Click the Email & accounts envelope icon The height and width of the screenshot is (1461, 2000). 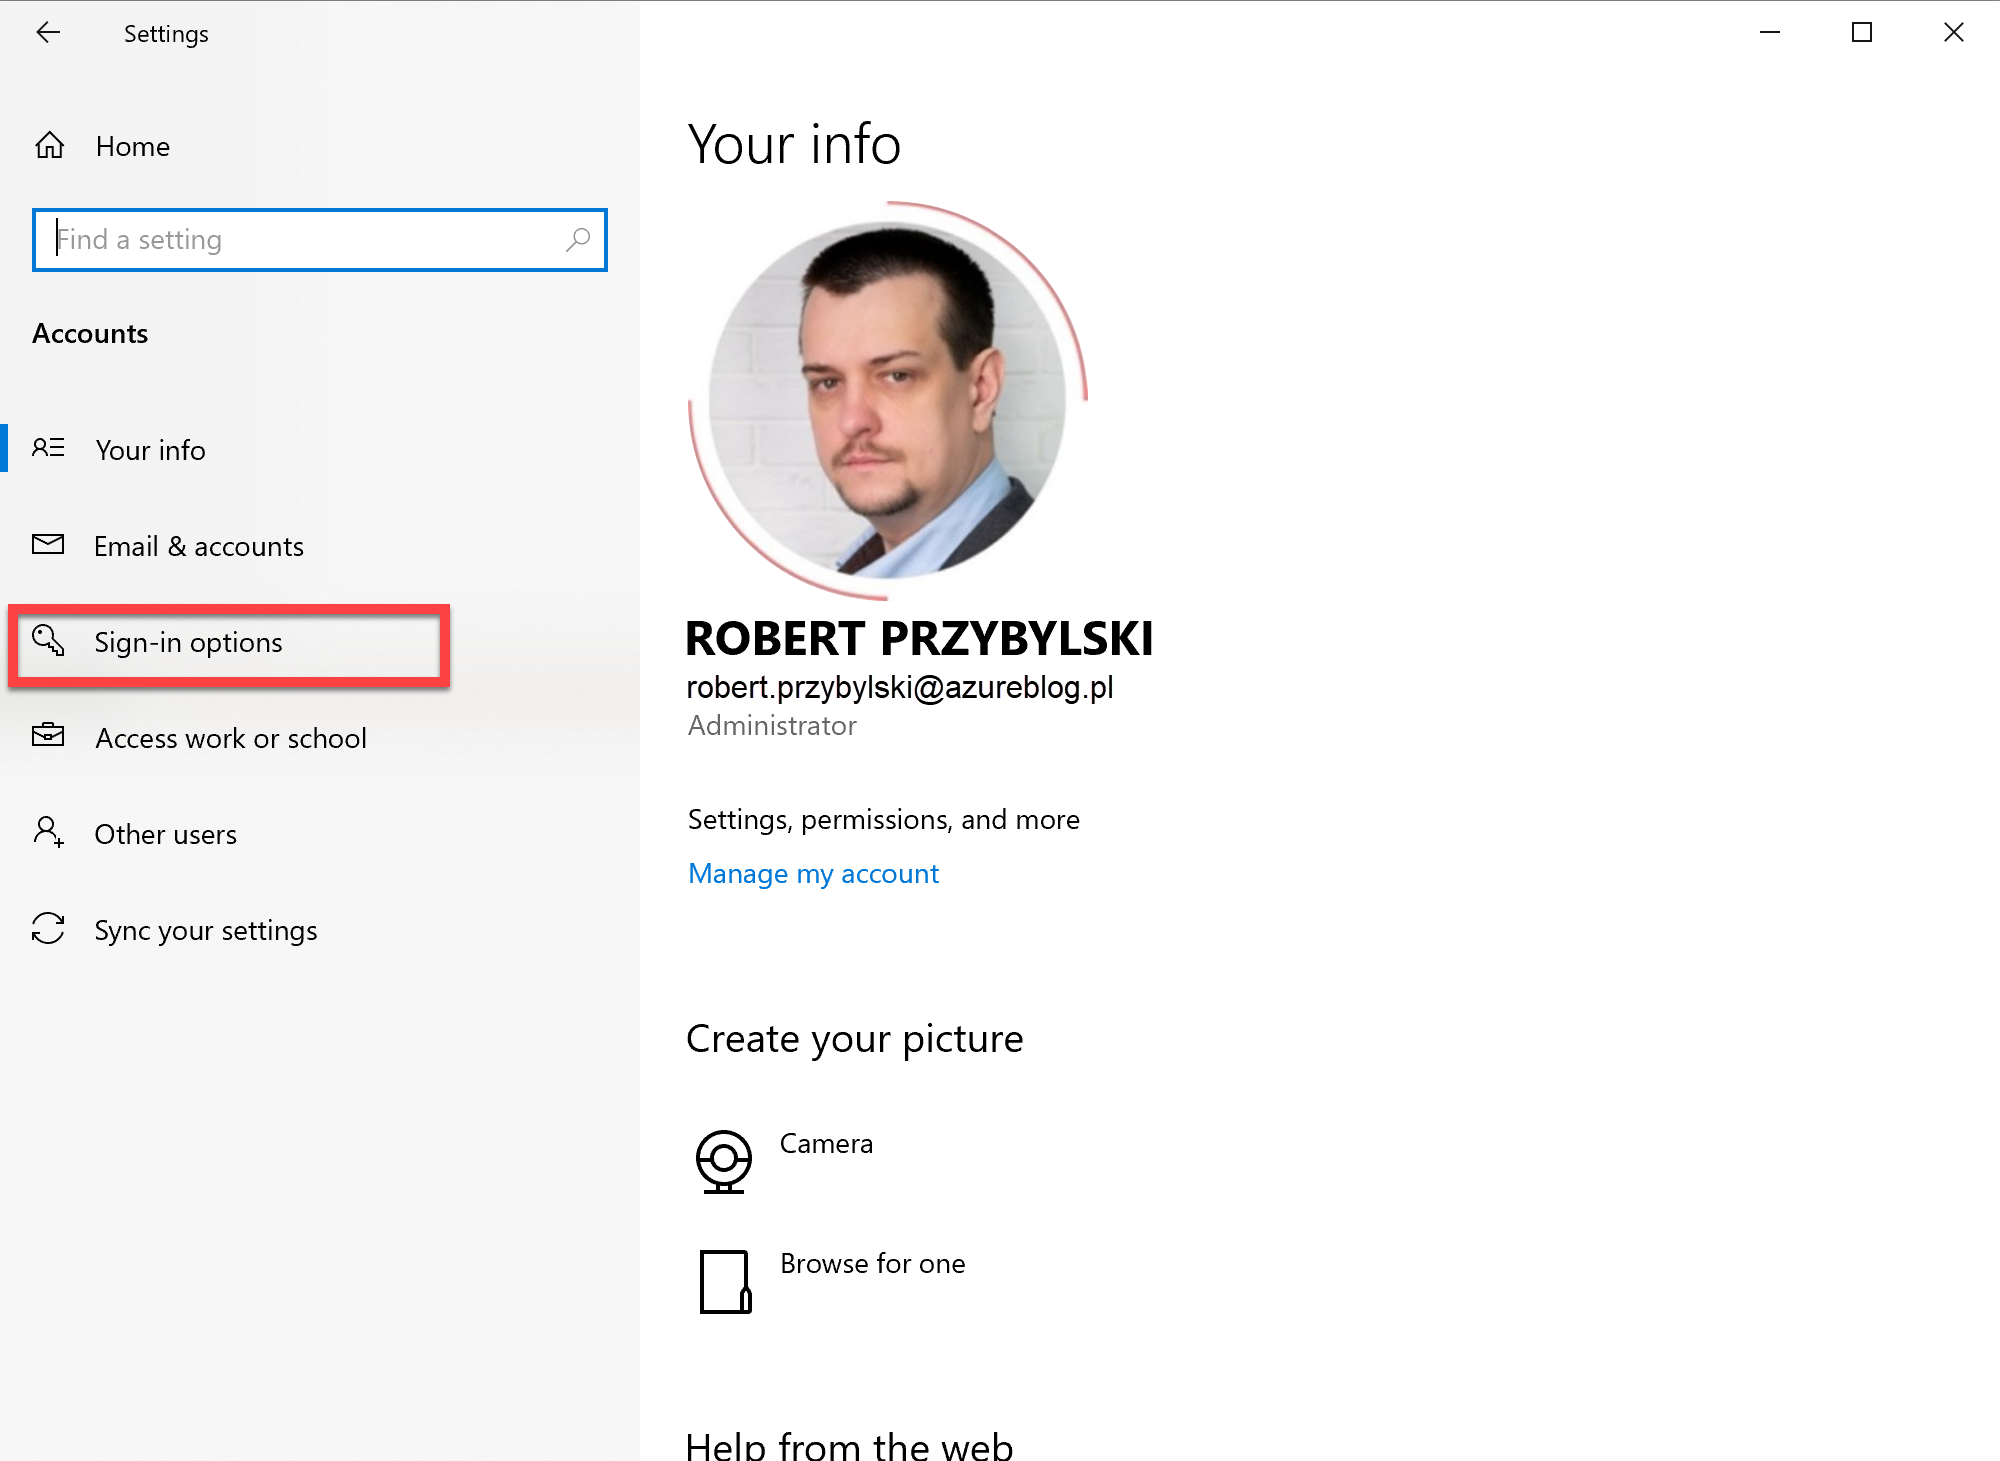49,545
